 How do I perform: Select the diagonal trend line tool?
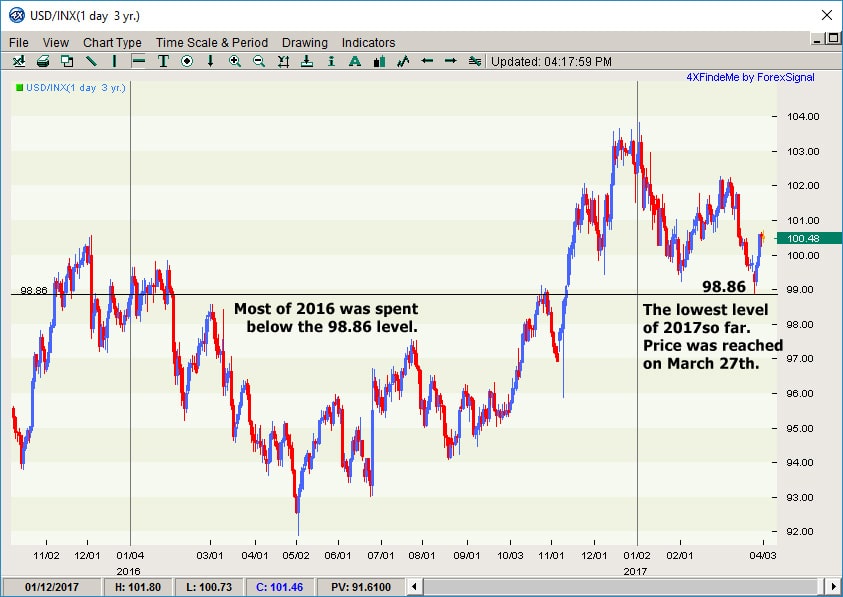pyautogui.click(x=91, y=61)
